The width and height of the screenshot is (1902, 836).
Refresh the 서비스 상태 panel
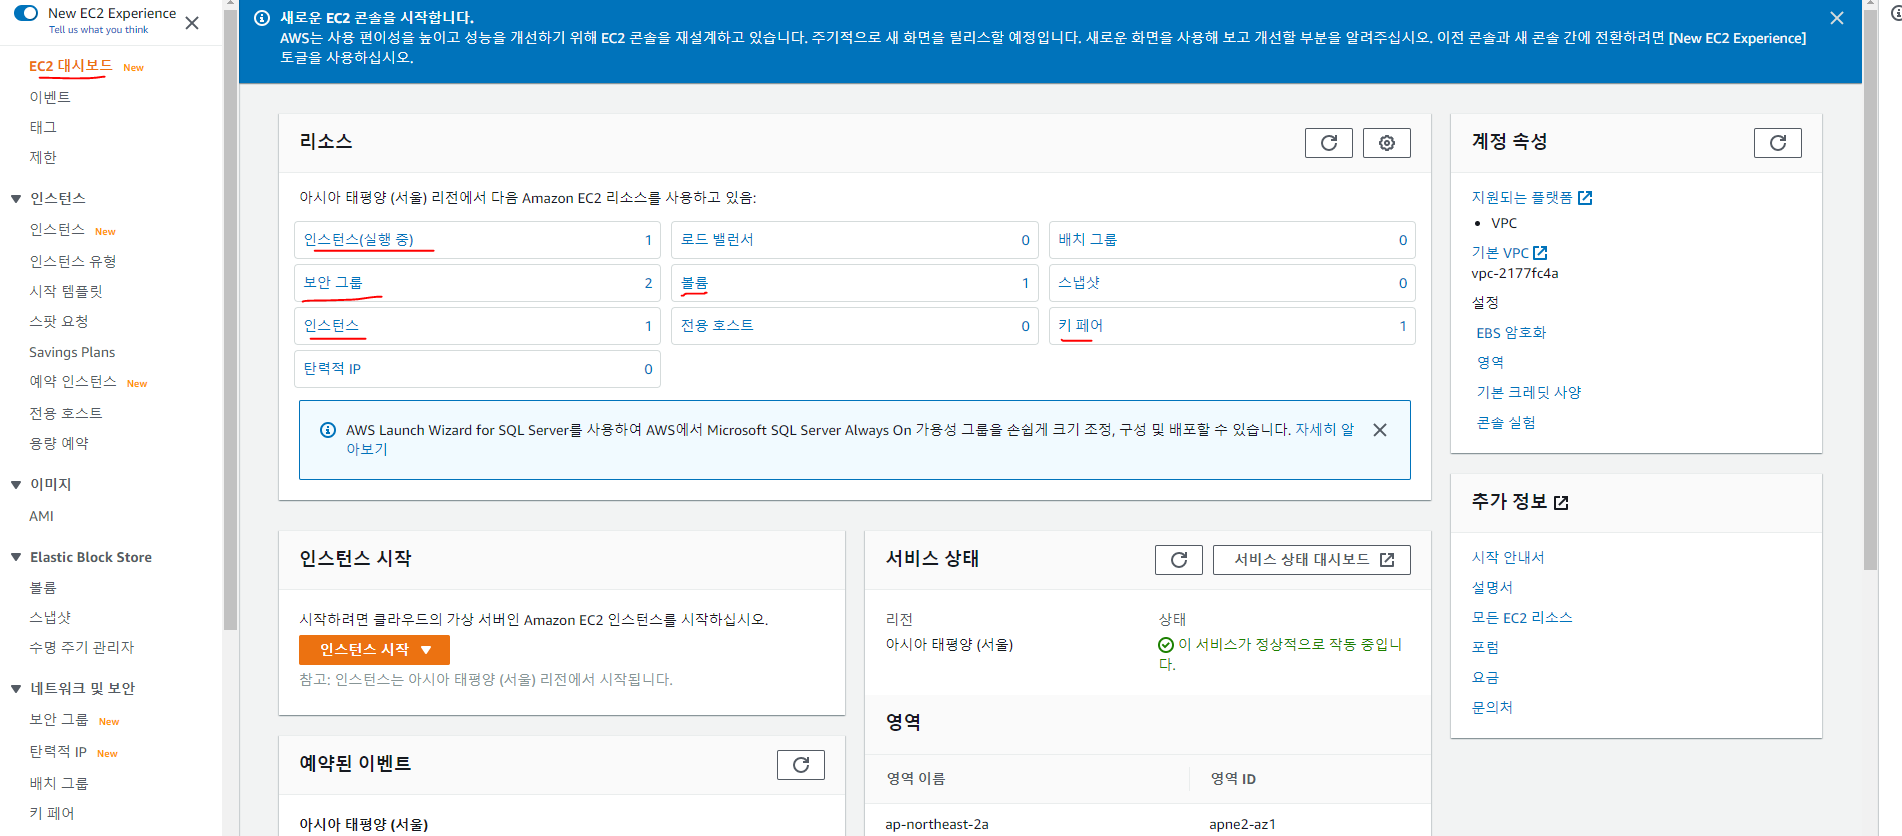pyautogui.click(x=1178, y=560)
